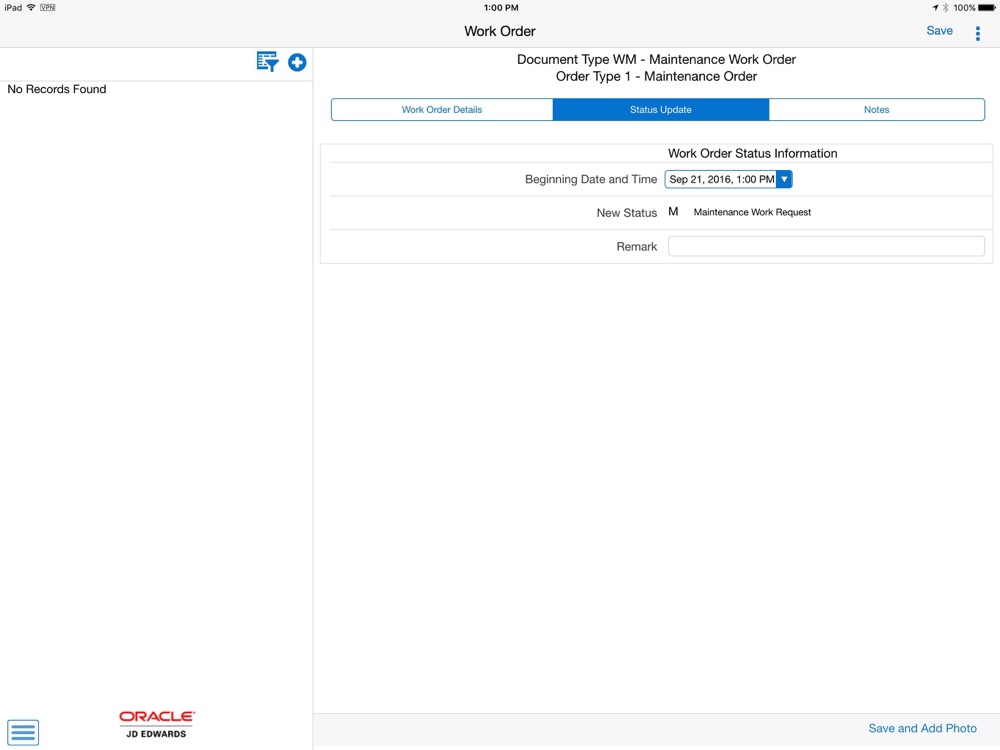Tap the Bluetooth status icon
This screenshot has width=1000, height=750.
click(946, 8)
